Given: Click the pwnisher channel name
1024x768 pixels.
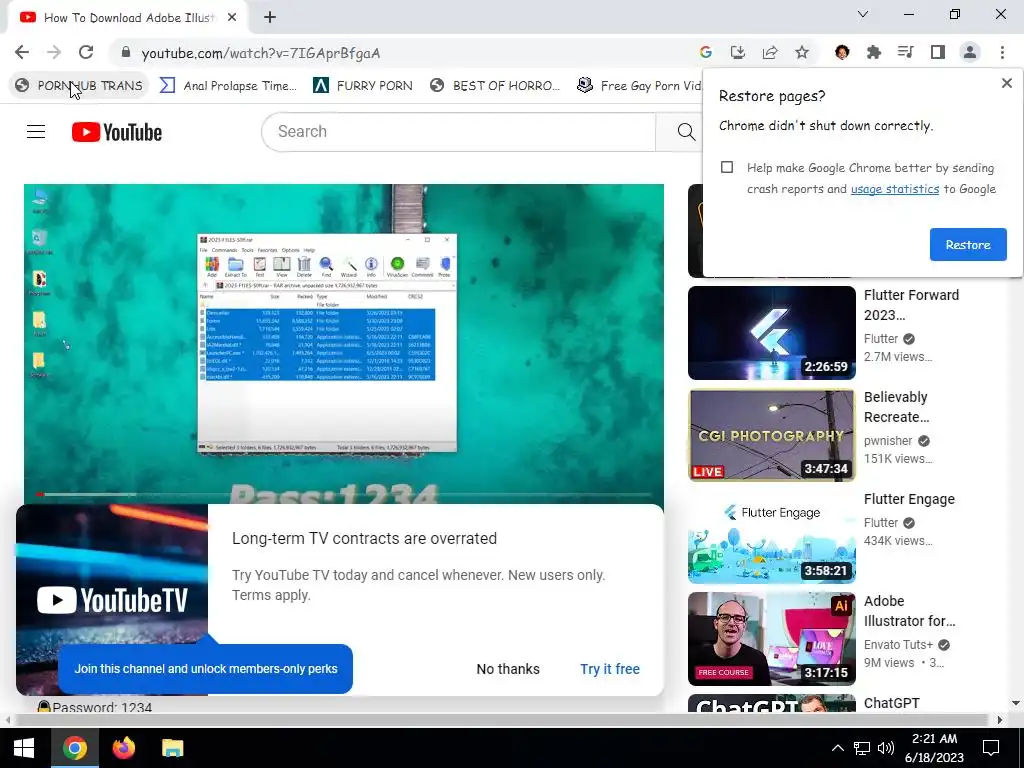Looking at the screenshot, I should click(x=888, y=441).
